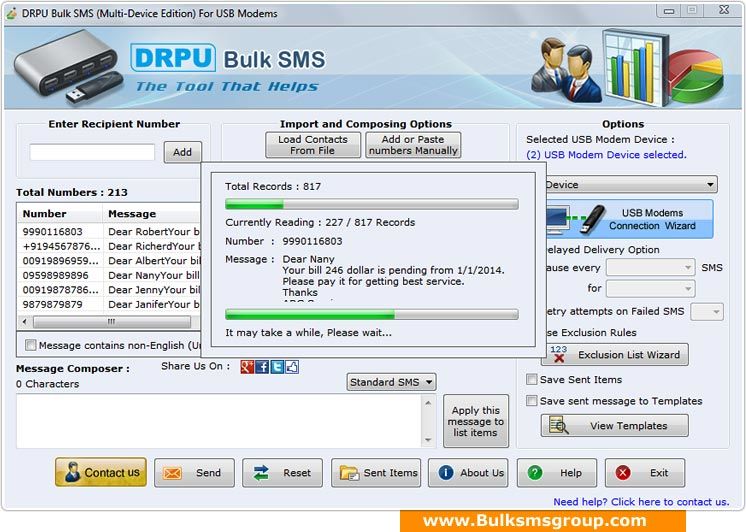Close the DRPU Bulk SMS window

pyautogui.click(x=724, y=10)
